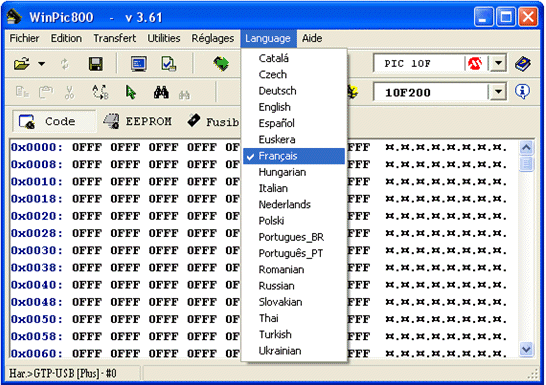The image size is (546, 385).
Task: Switch to the EEPROM tab
Action: 138,121
